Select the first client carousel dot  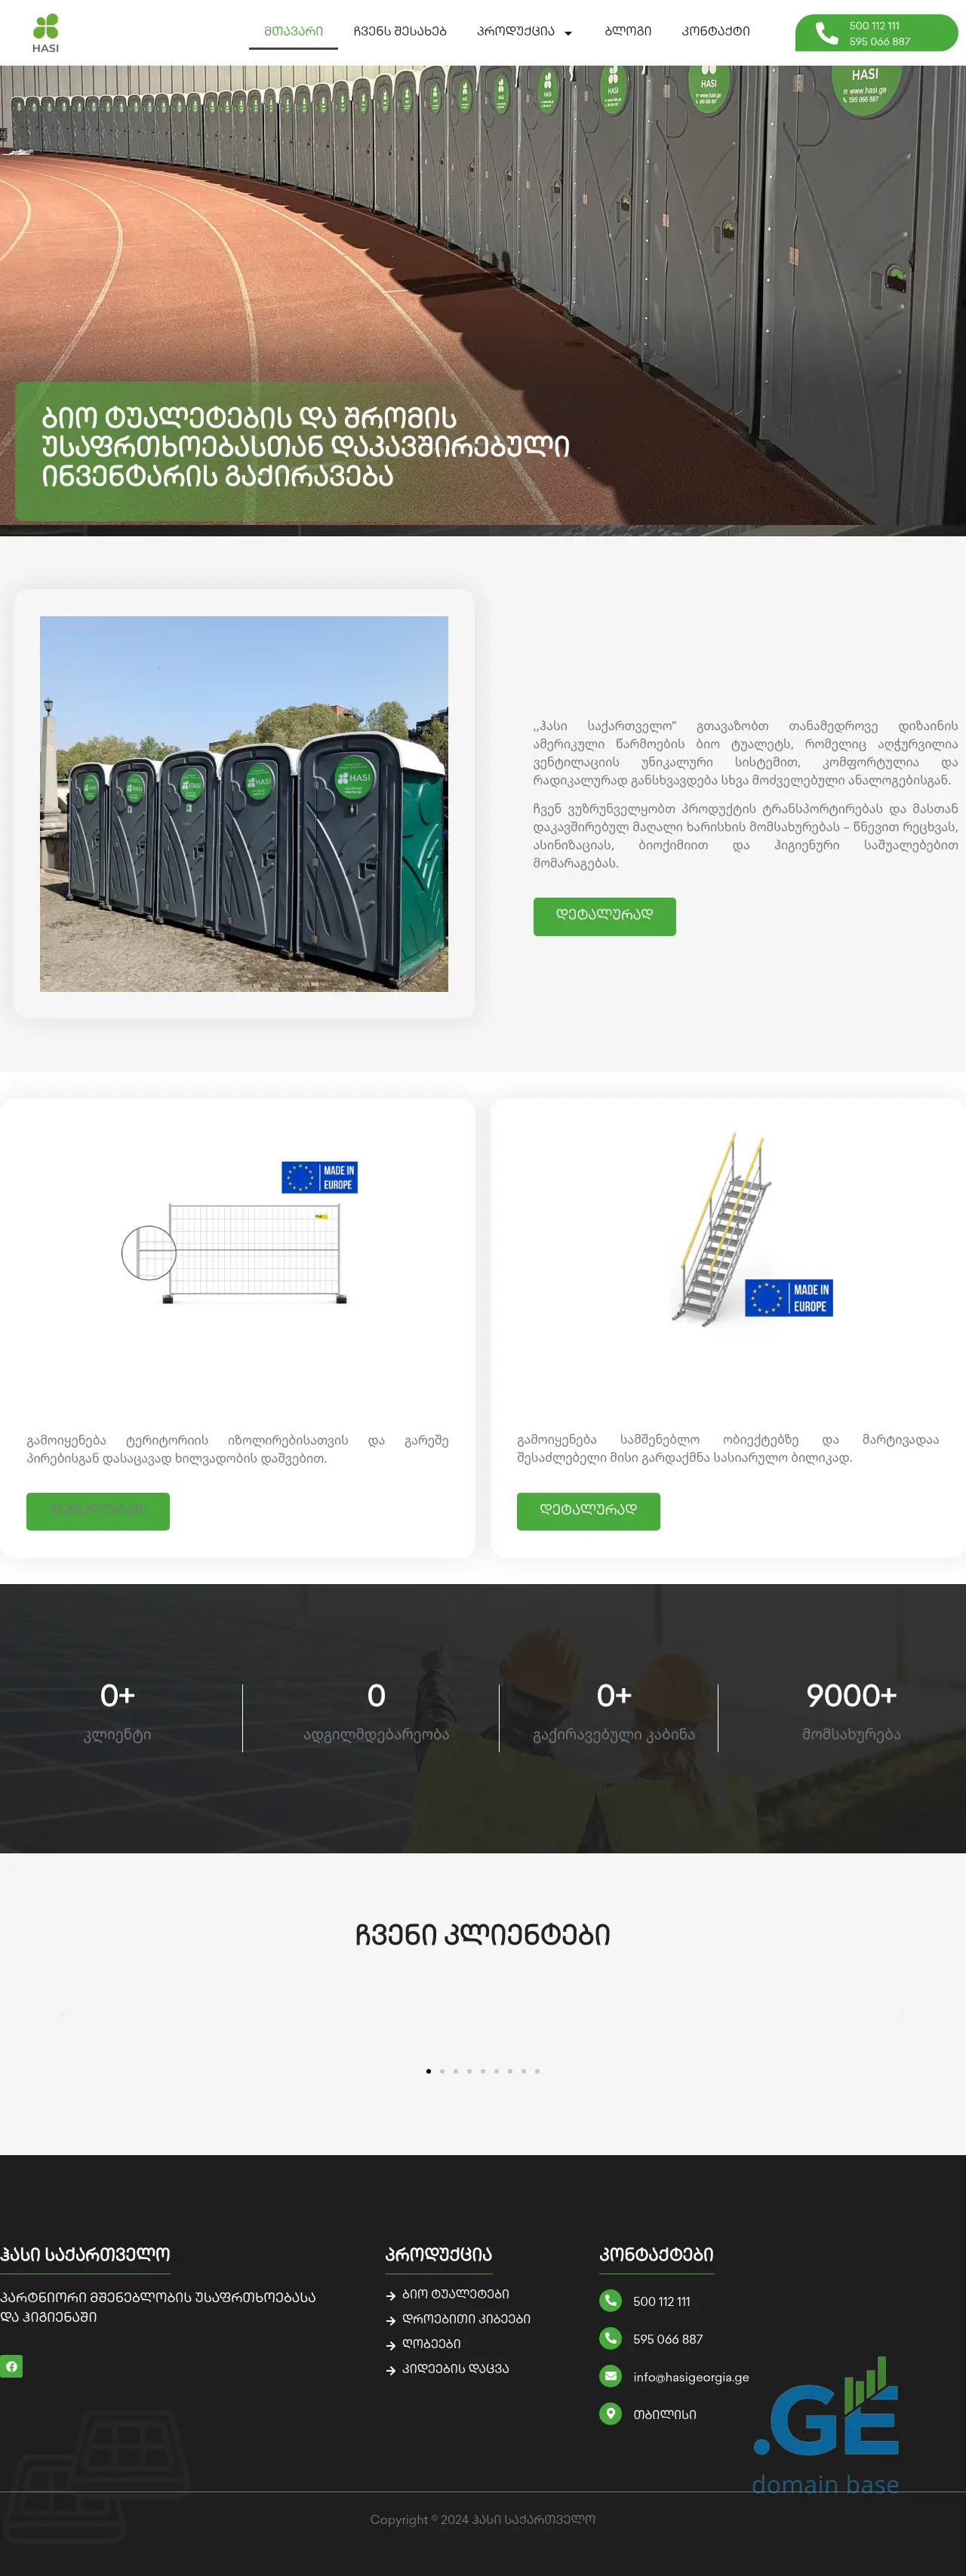[x=429, y=2071]
